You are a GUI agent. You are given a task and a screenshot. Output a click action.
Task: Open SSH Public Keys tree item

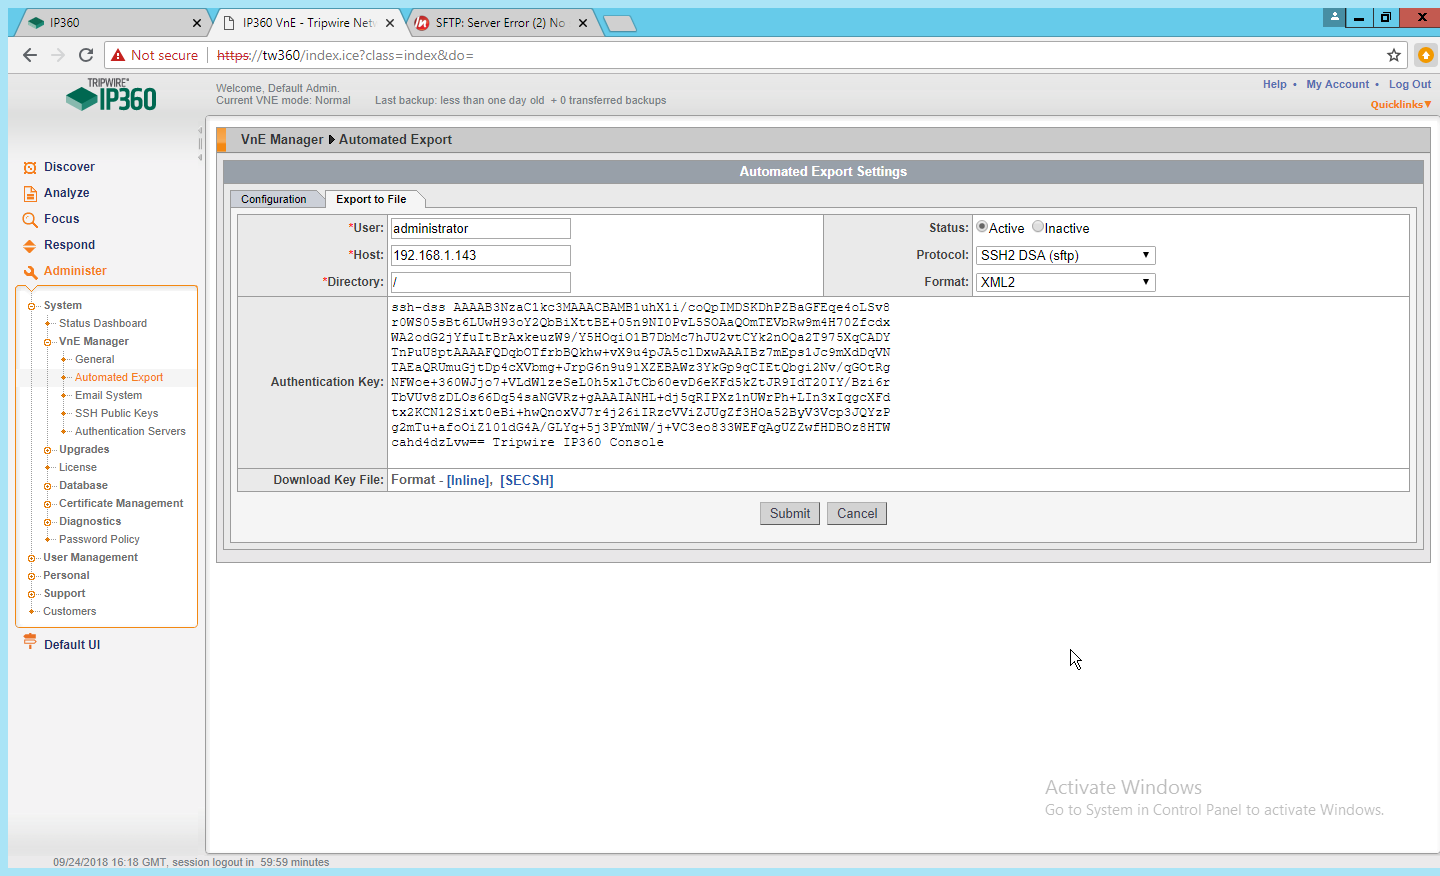point(117,414)
